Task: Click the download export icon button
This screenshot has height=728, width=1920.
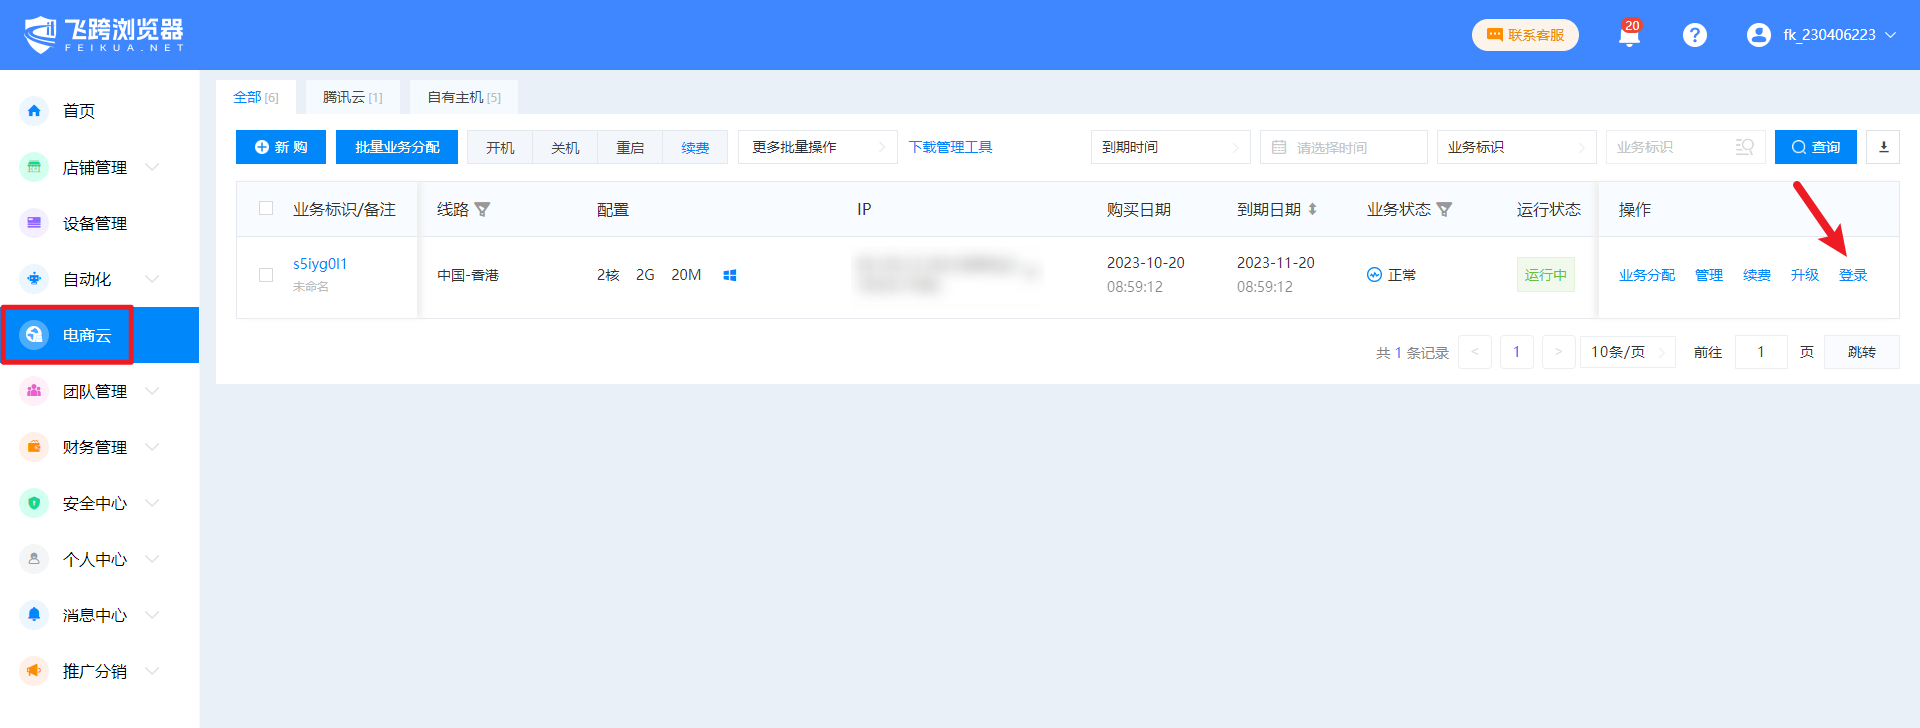Action: pyautogui.click(x=1883, y=147)
